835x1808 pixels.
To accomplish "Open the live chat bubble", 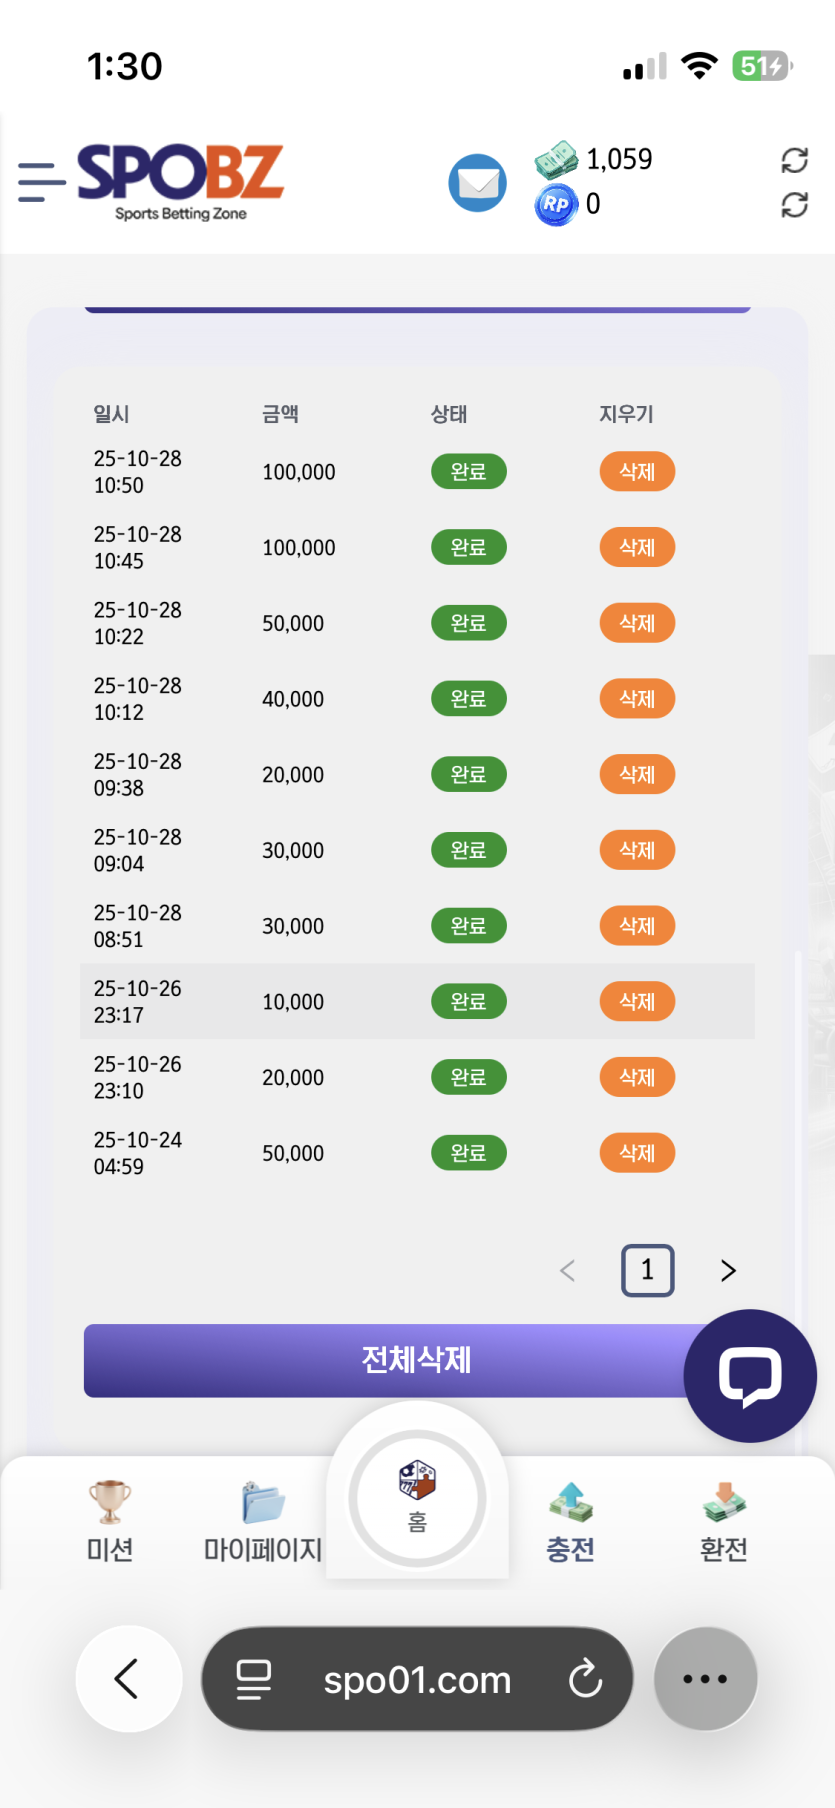I will pos(750,1375).
